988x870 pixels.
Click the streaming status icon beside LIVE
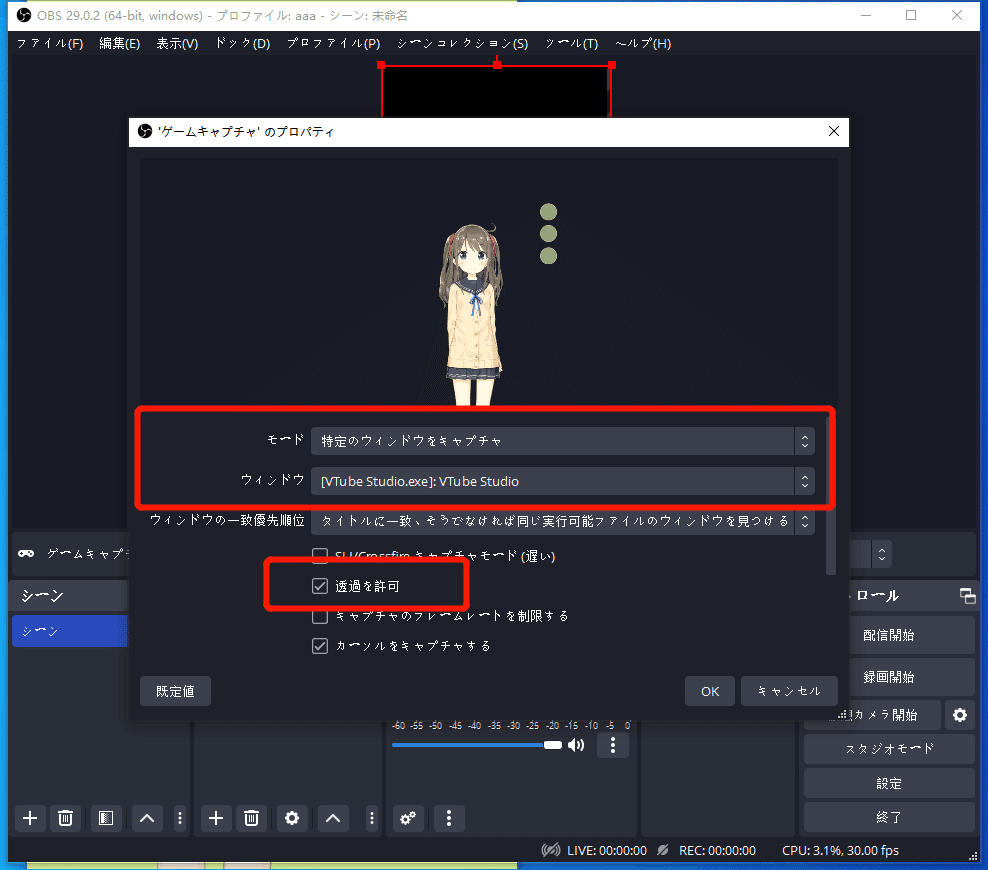(551, 850)
